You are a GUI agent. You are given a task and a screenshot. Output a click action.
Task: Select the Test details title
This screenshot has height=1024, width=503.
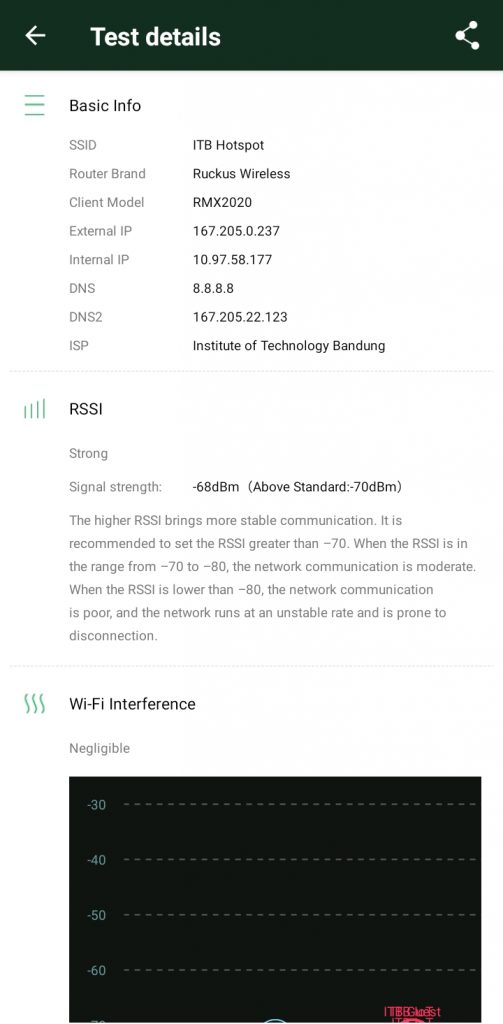[155, 37]
